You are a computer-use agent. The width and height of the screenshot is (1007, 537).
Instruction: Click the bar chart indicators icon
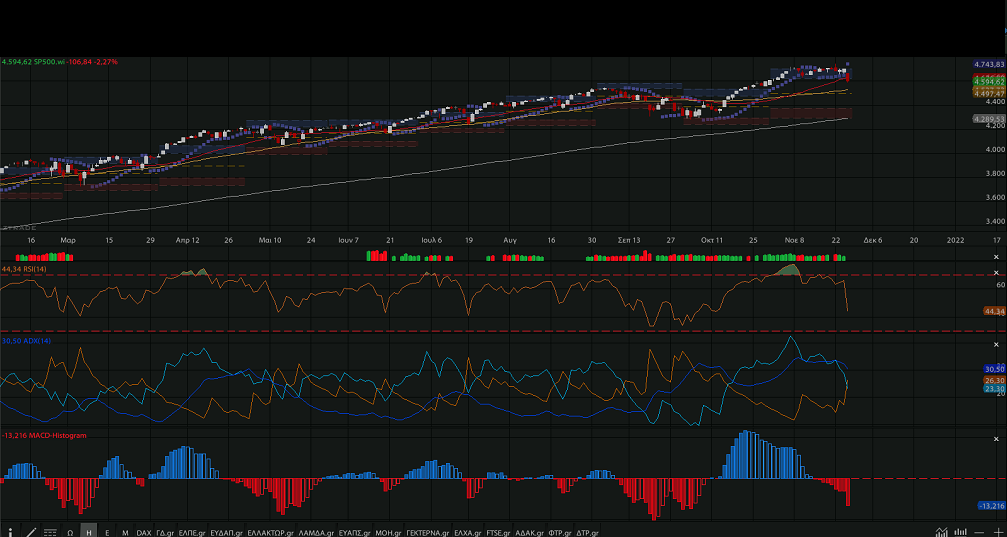pos(961,532)
